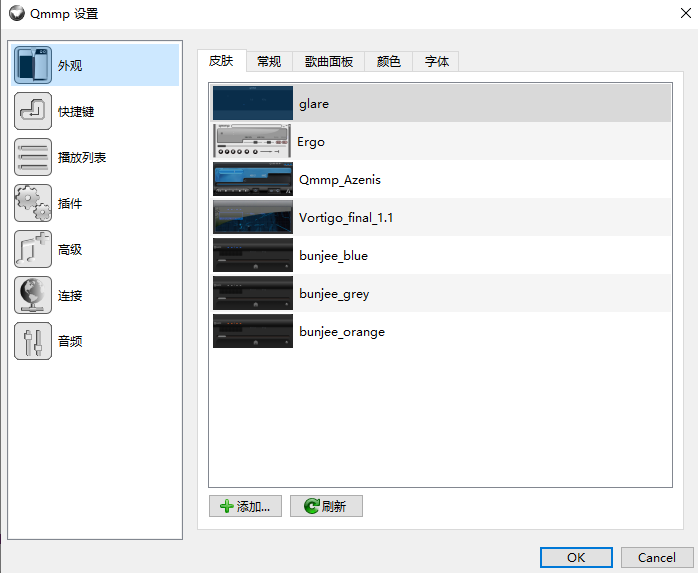Click the 连接 sidebar label
Image resolution: width=698 pixels, height=573 pixels.
[x=70, y=295]
